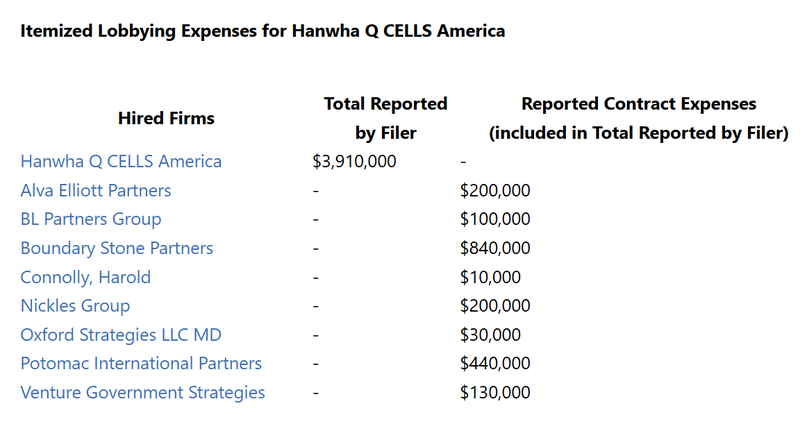
Task: Click the $10,000 contract expense value
Action: (490, 277)
